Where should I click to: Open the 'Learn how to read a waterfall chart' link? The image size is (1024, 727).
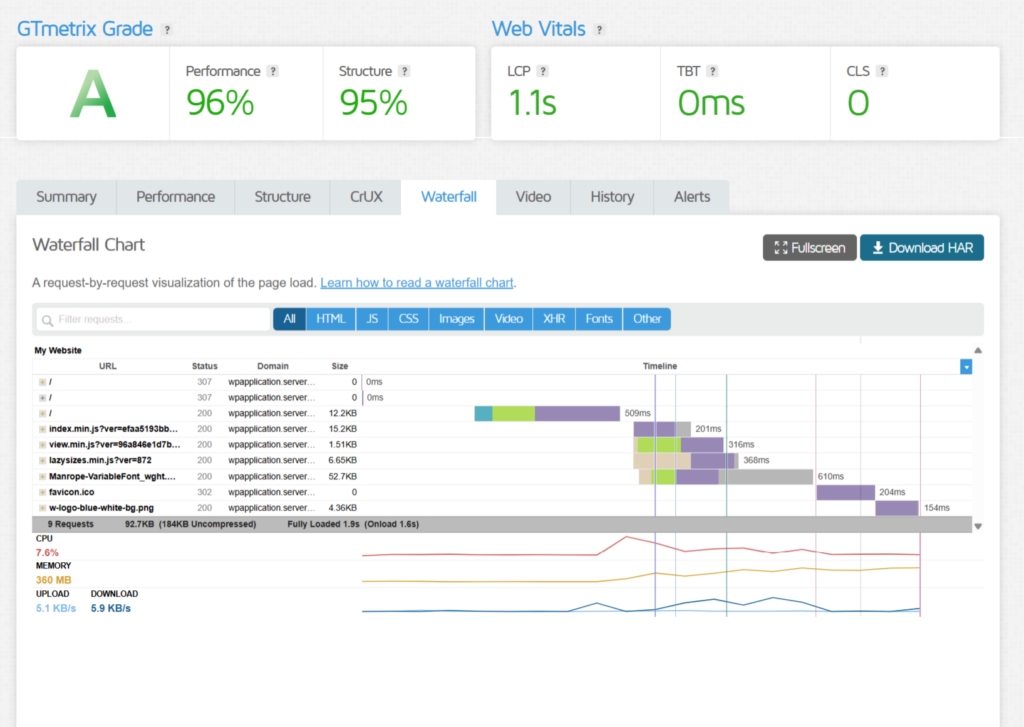click(417, 283)
